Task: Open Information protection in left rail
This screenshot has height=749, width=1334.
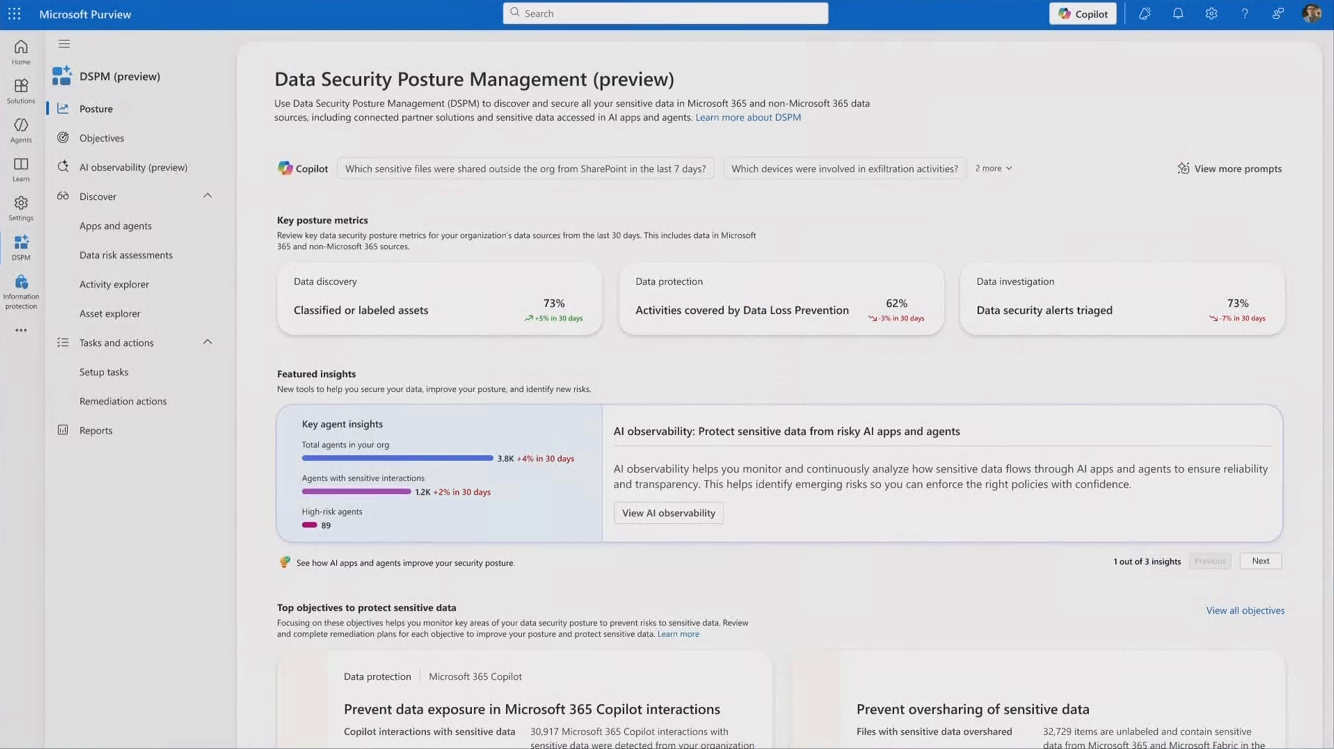Action: [21, 292]
